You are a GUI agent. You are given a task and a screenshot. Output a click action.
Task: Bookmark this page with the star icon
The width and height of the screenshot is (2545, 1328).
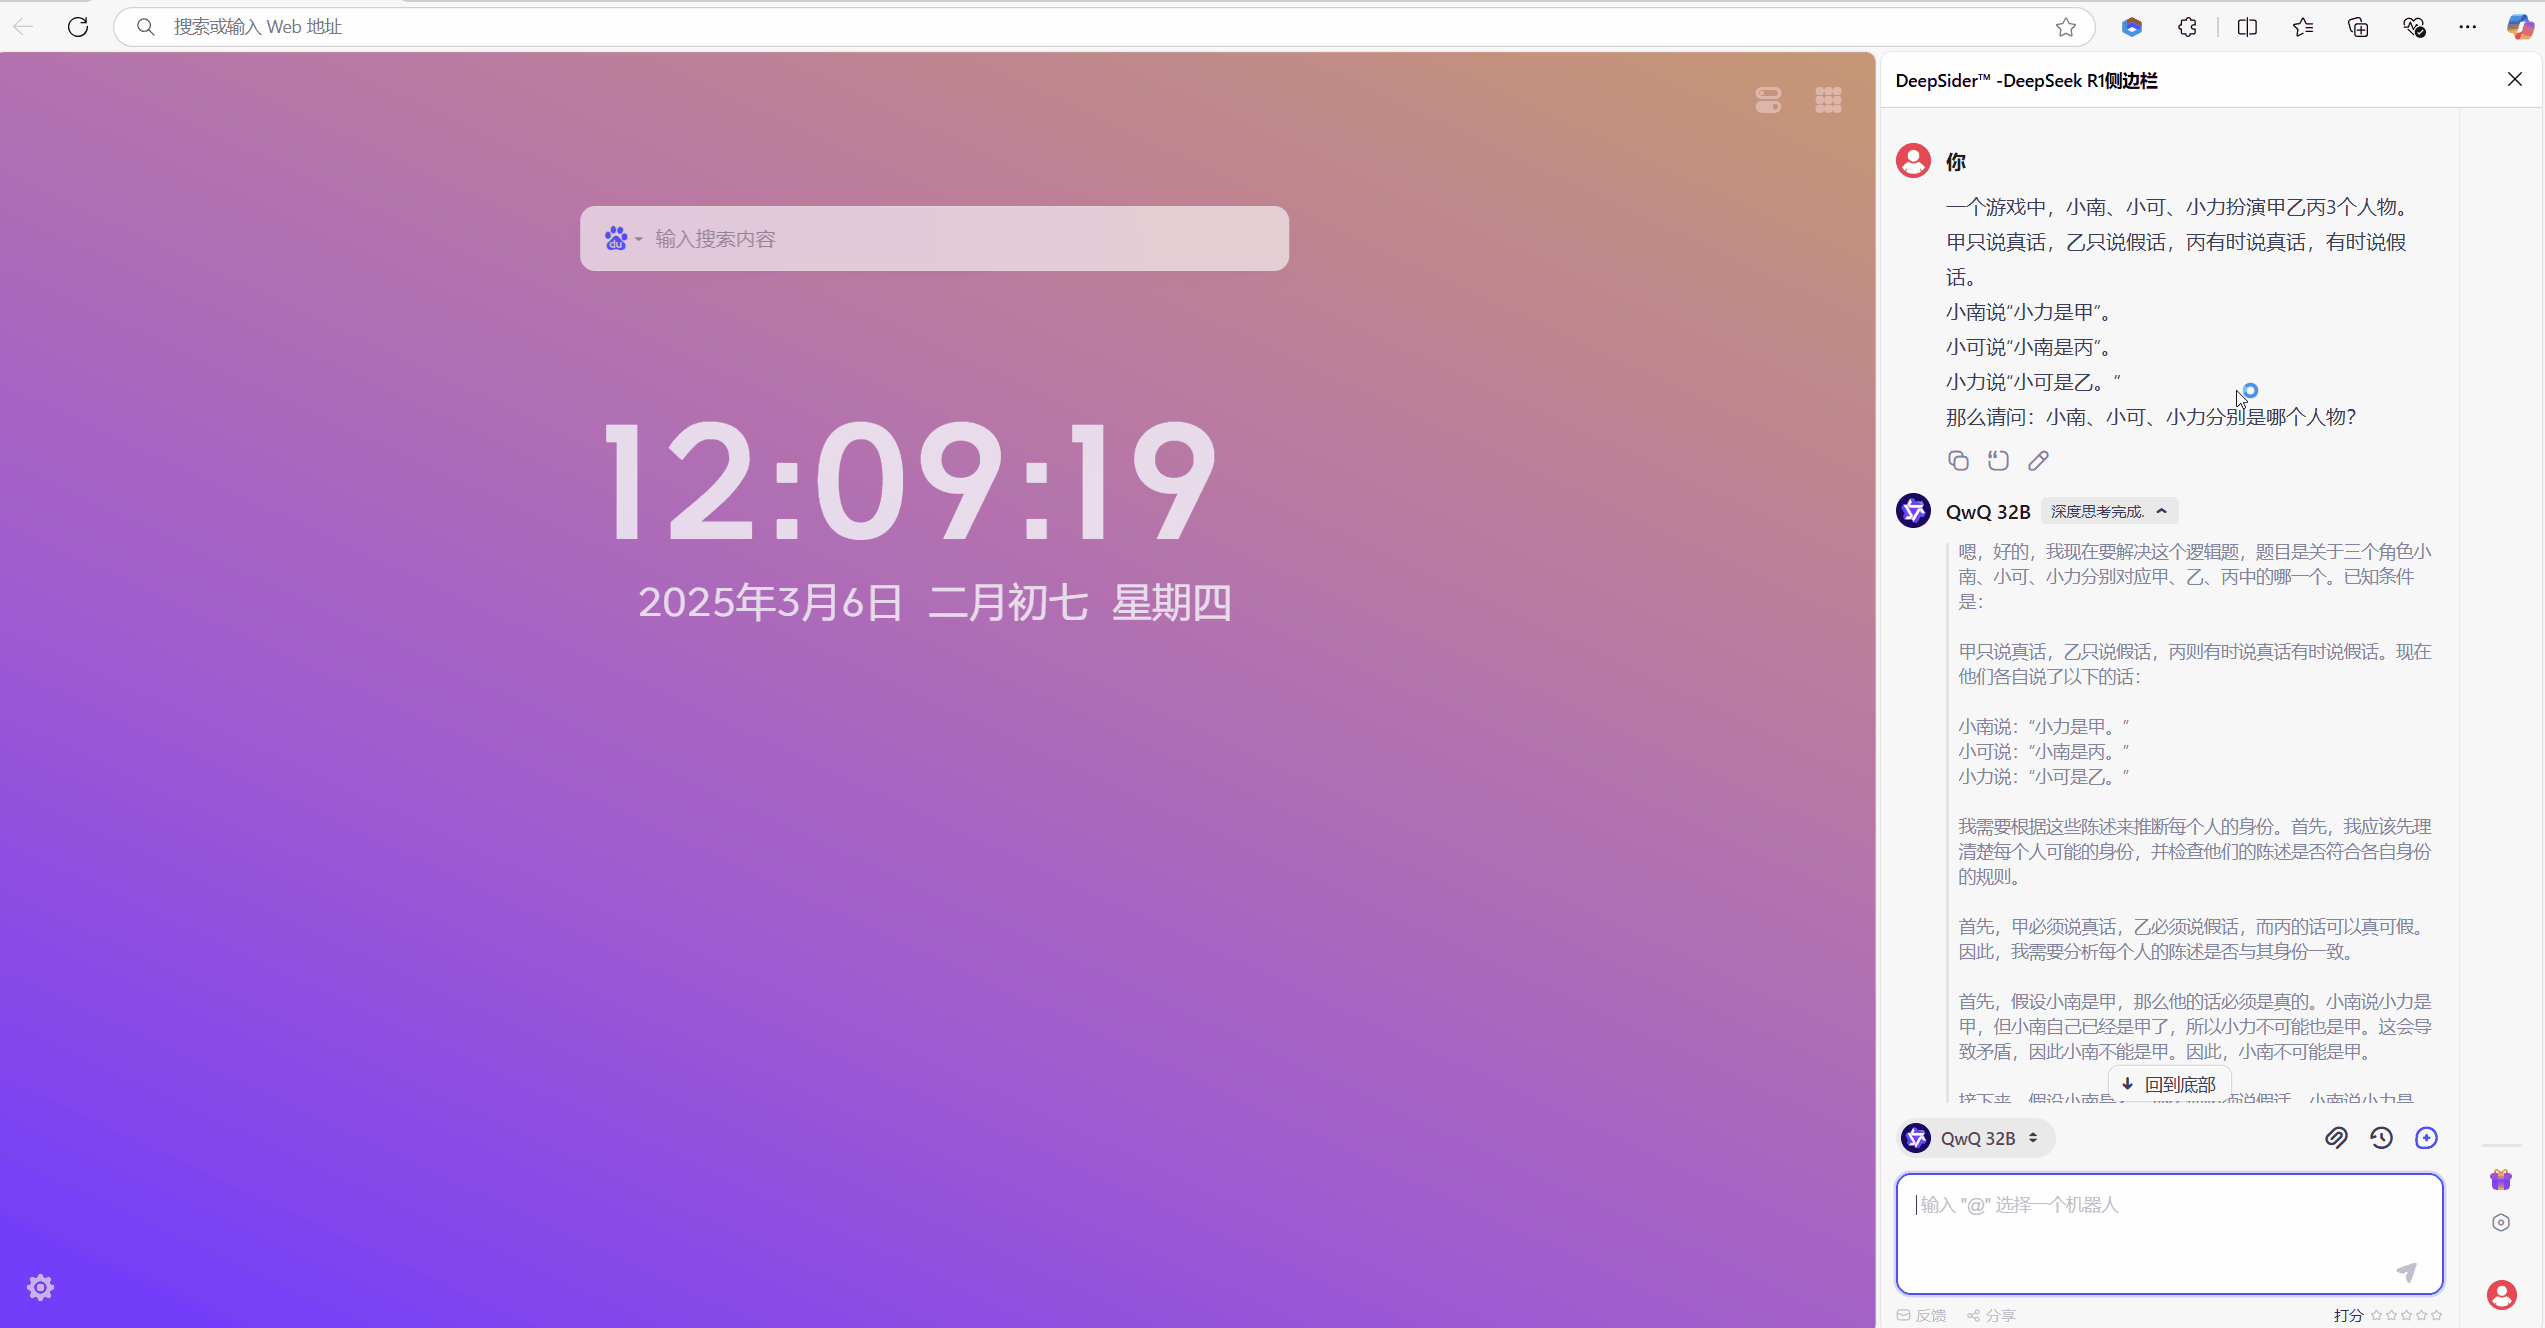(x=2066, y=27)
